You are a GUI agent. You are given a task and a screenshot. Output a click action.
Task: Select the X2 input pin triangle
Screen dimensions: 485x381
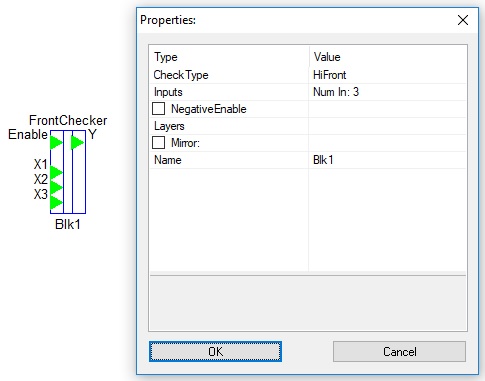pyautogui.click(x=56, y=187)
